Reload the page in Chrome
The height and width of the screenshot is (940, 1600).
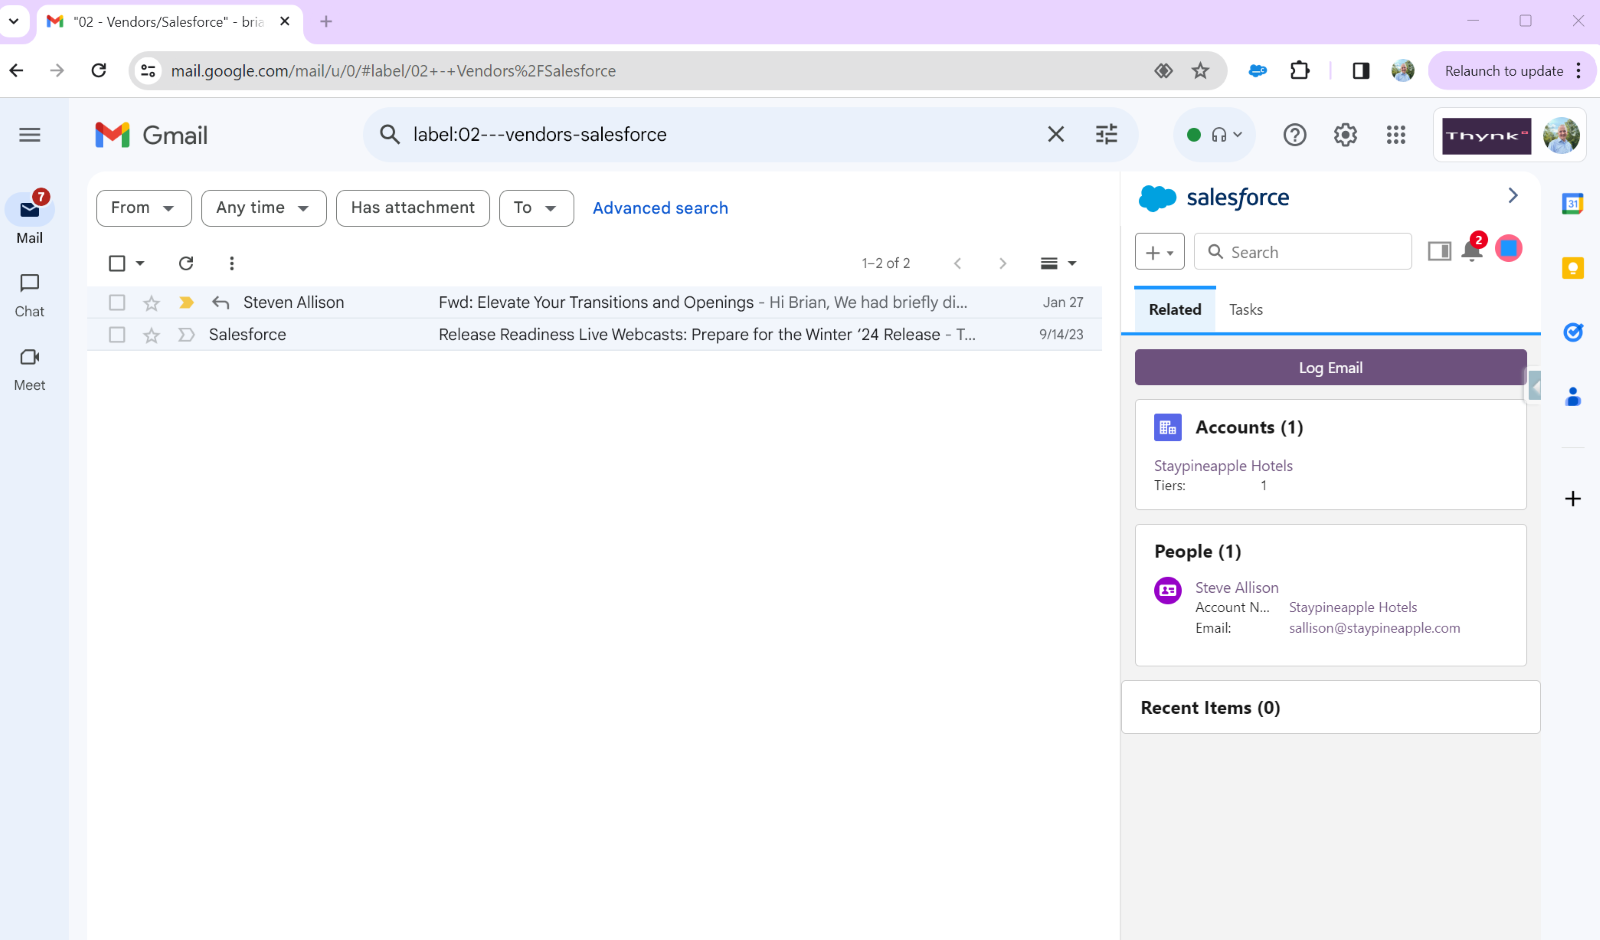coord(98,71)
